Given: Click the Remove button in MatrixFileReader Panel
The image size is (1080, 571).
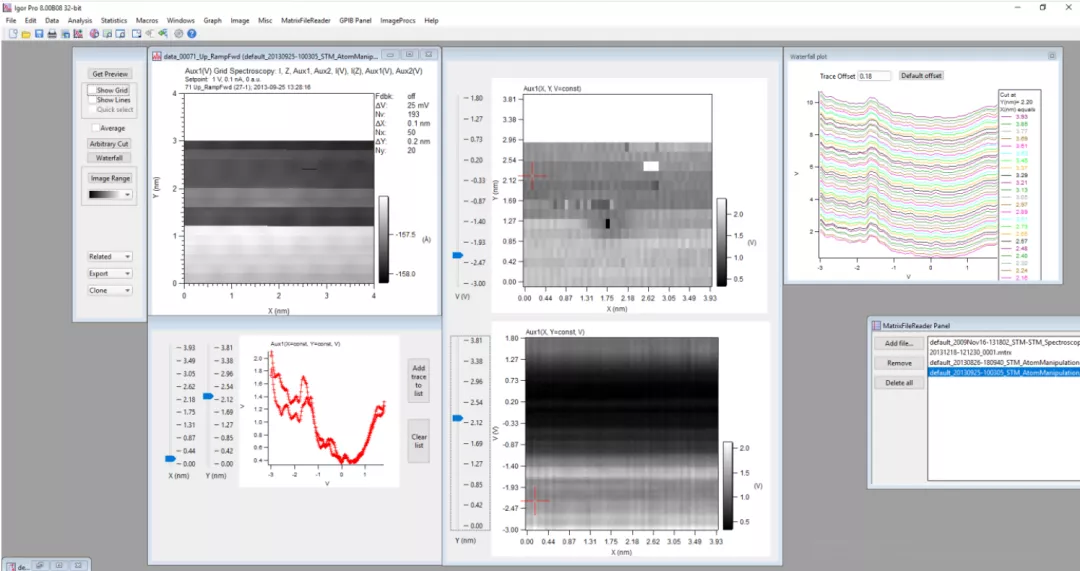Looking at the screenshot, I should coord(899,363).
